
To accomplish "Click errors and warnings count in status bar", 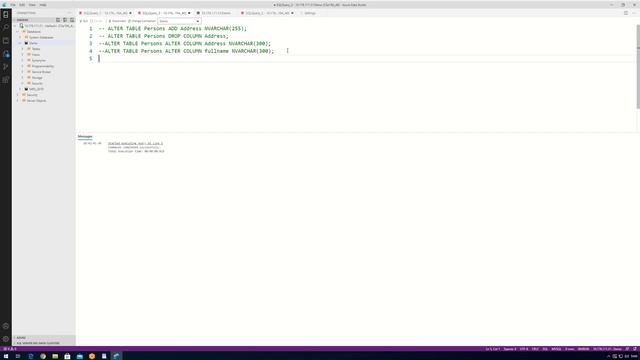I will (x=10, y=349).
